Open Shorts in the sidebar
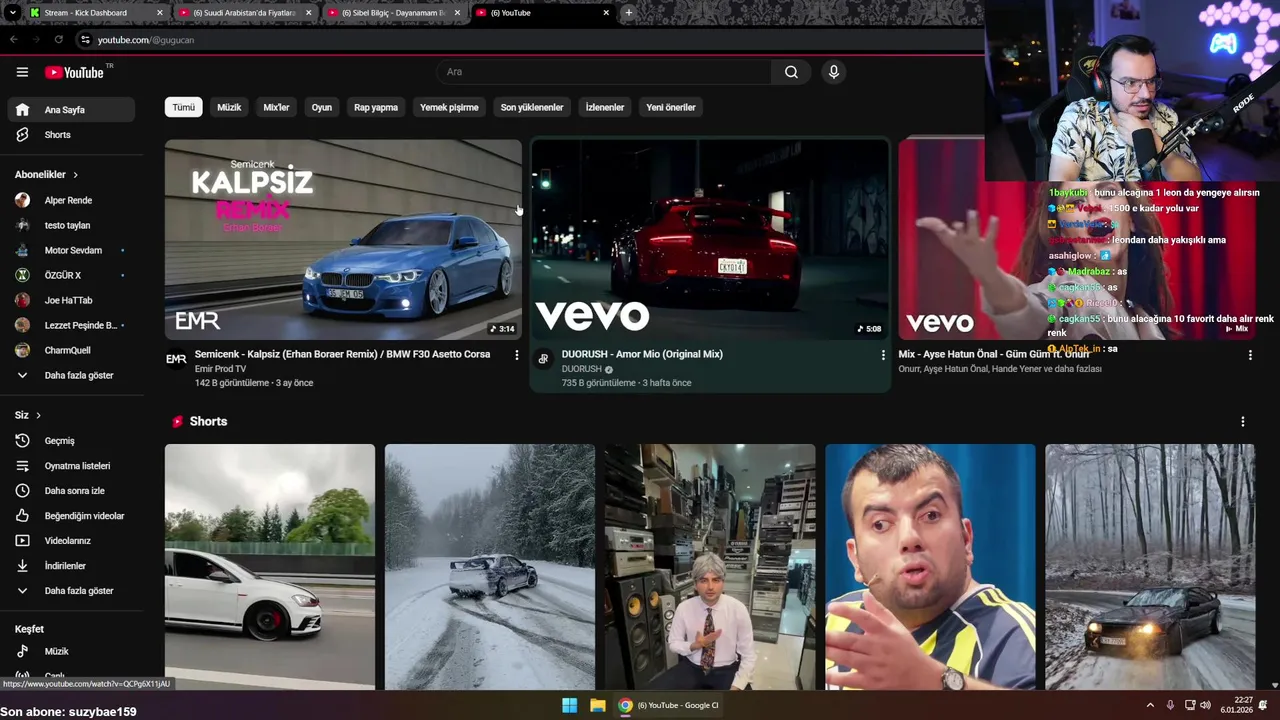1280x720 pixels. [x=70, y=135]
